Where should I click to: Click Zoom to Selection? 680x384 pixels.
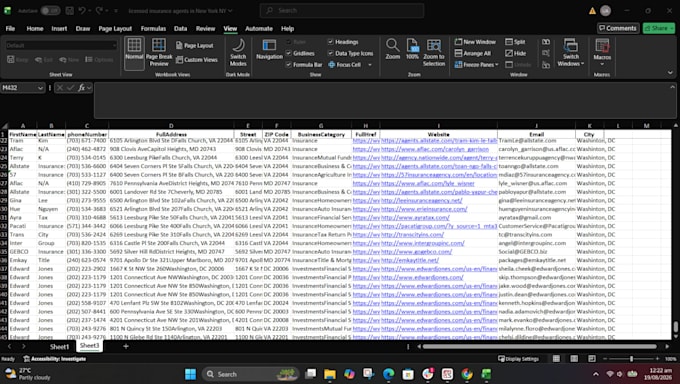click(434, 53)
